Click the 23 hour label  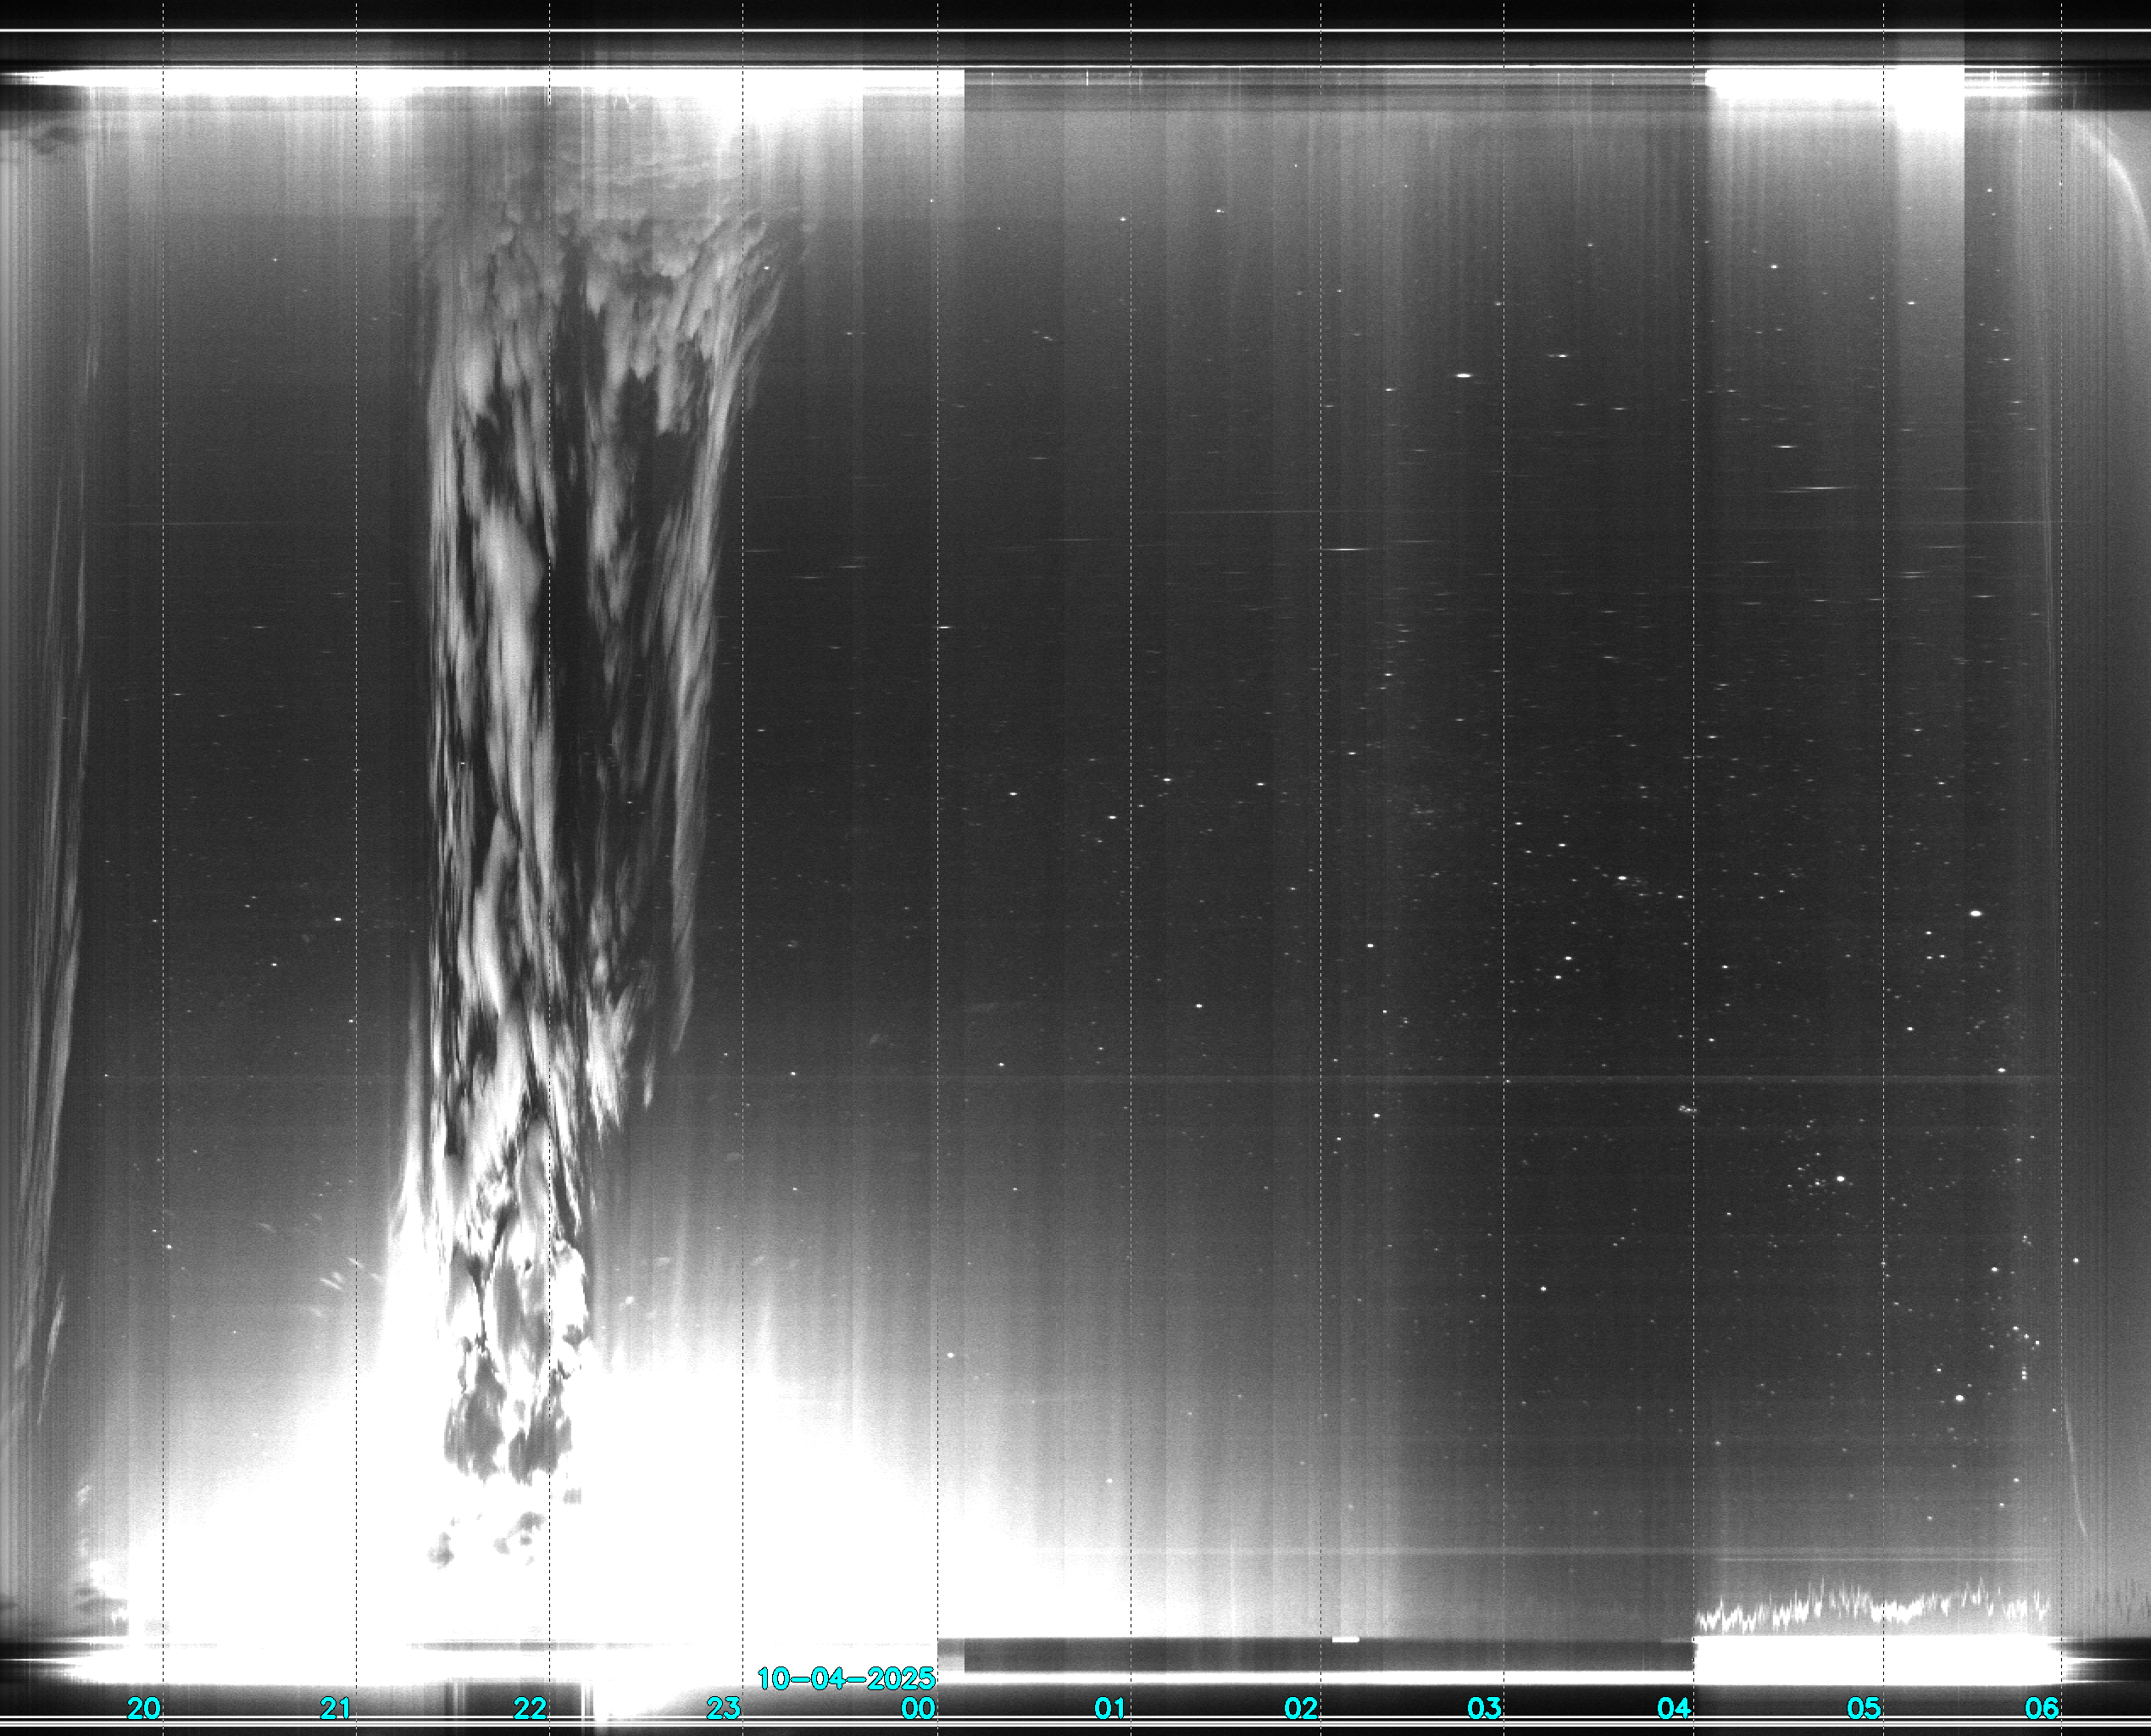click(x=723, y=1708)
